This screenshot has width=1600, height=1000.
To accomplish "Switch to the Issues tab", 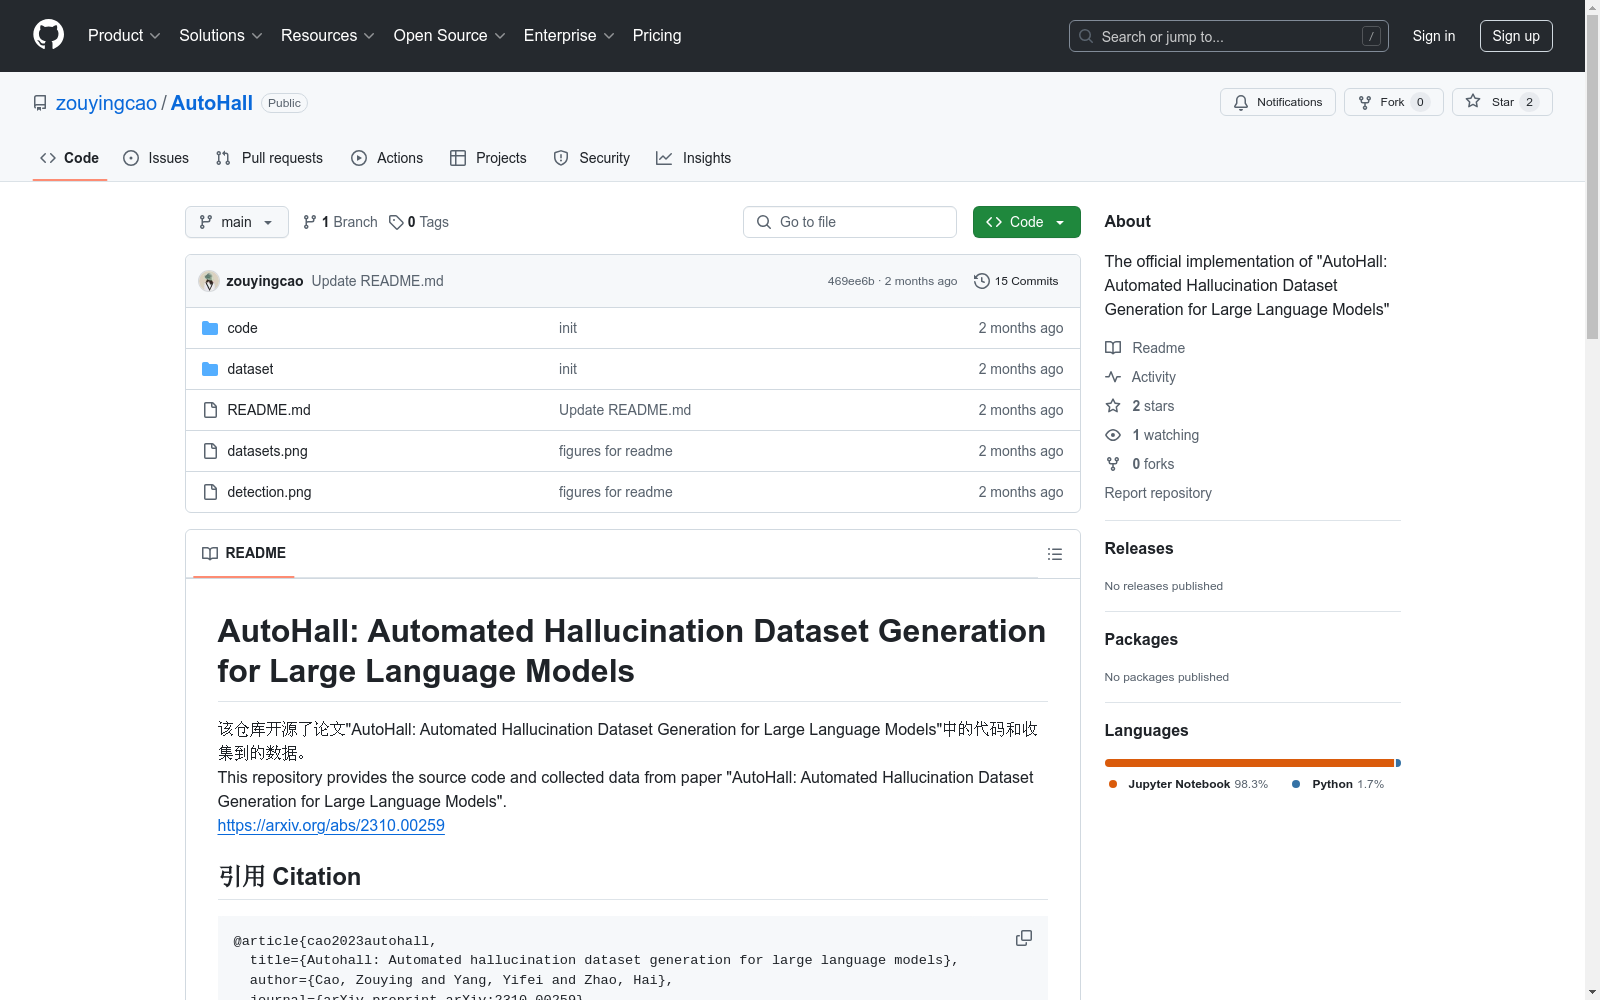I will click(156, 158).
